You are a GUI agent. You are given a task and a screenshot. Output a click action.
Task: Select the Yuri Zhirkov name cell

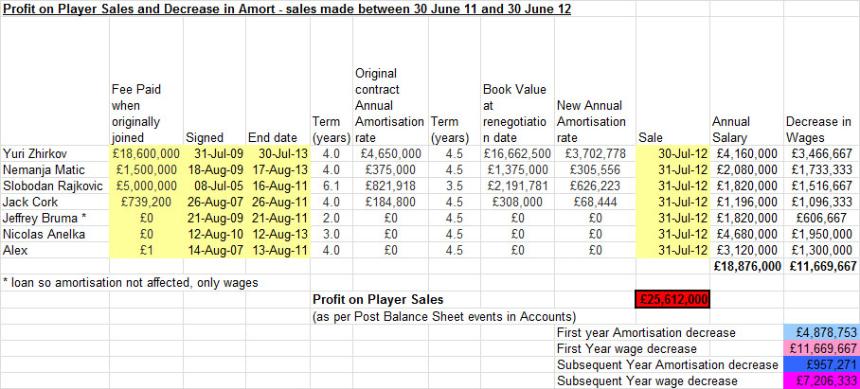(x=55, y=154)
